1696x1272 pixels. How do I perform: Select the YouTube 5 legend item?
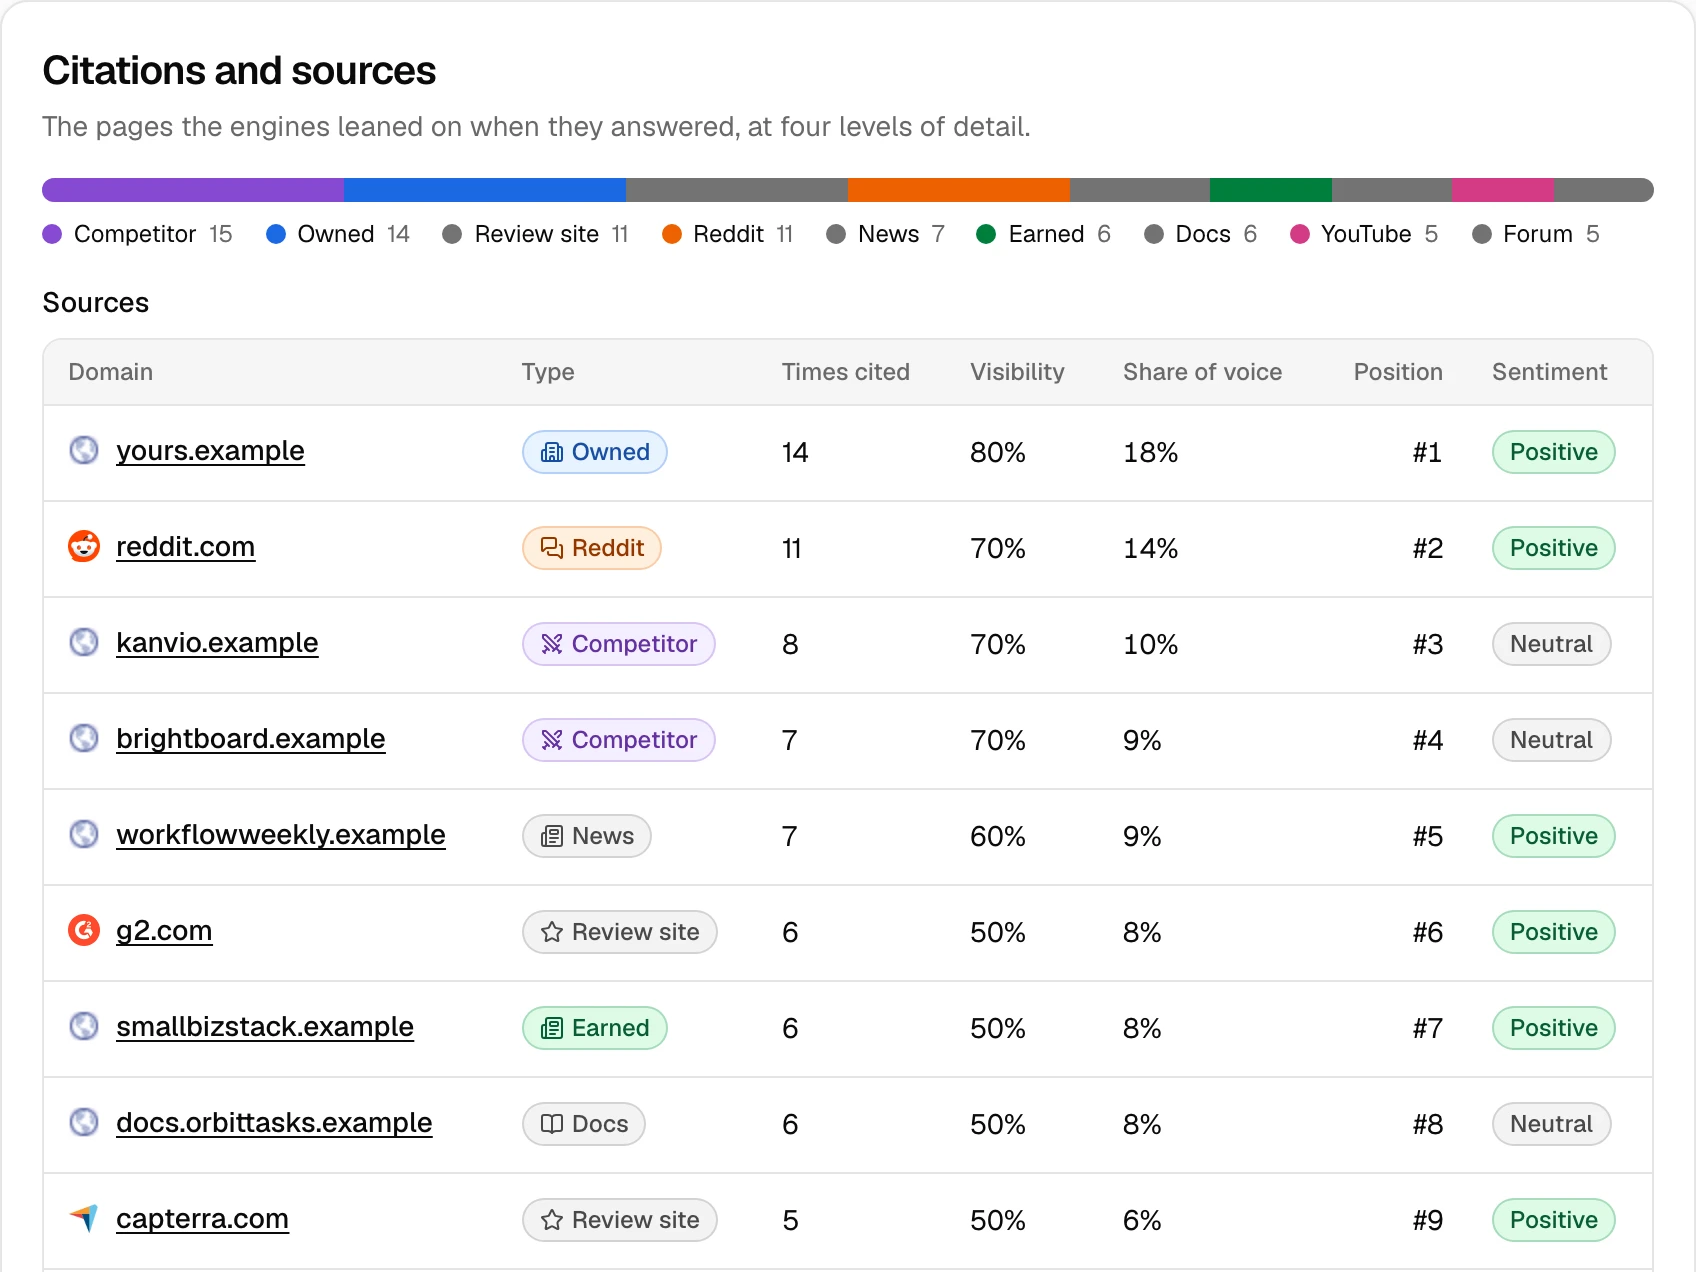(x=1365, y=234)
